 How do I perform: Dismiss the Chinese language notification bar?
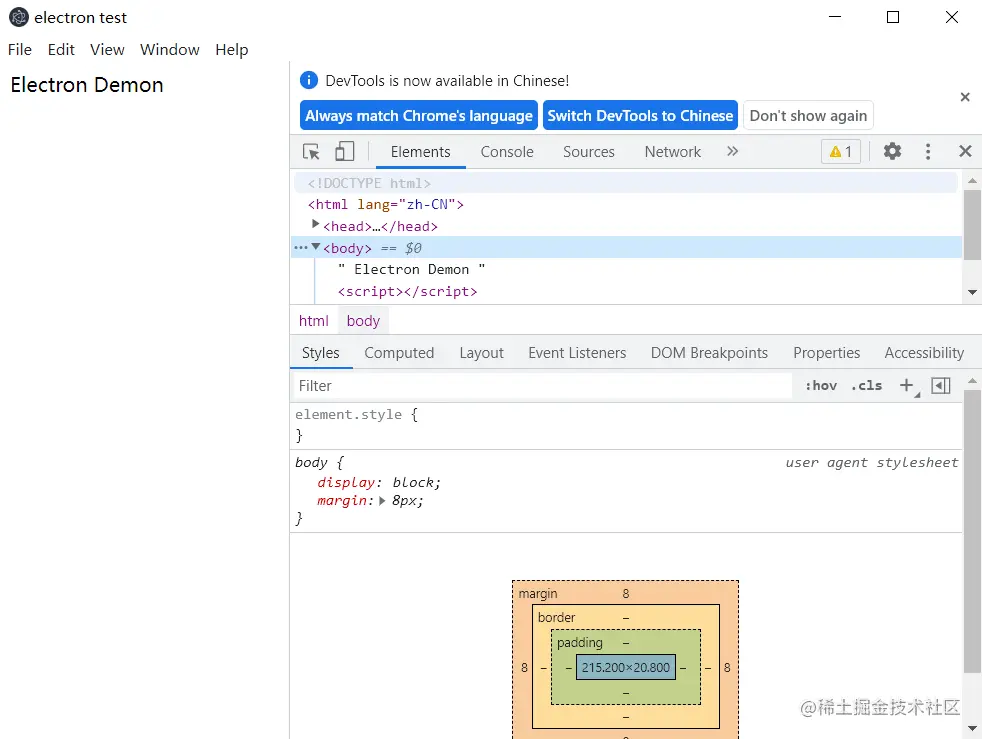point(964,97)
